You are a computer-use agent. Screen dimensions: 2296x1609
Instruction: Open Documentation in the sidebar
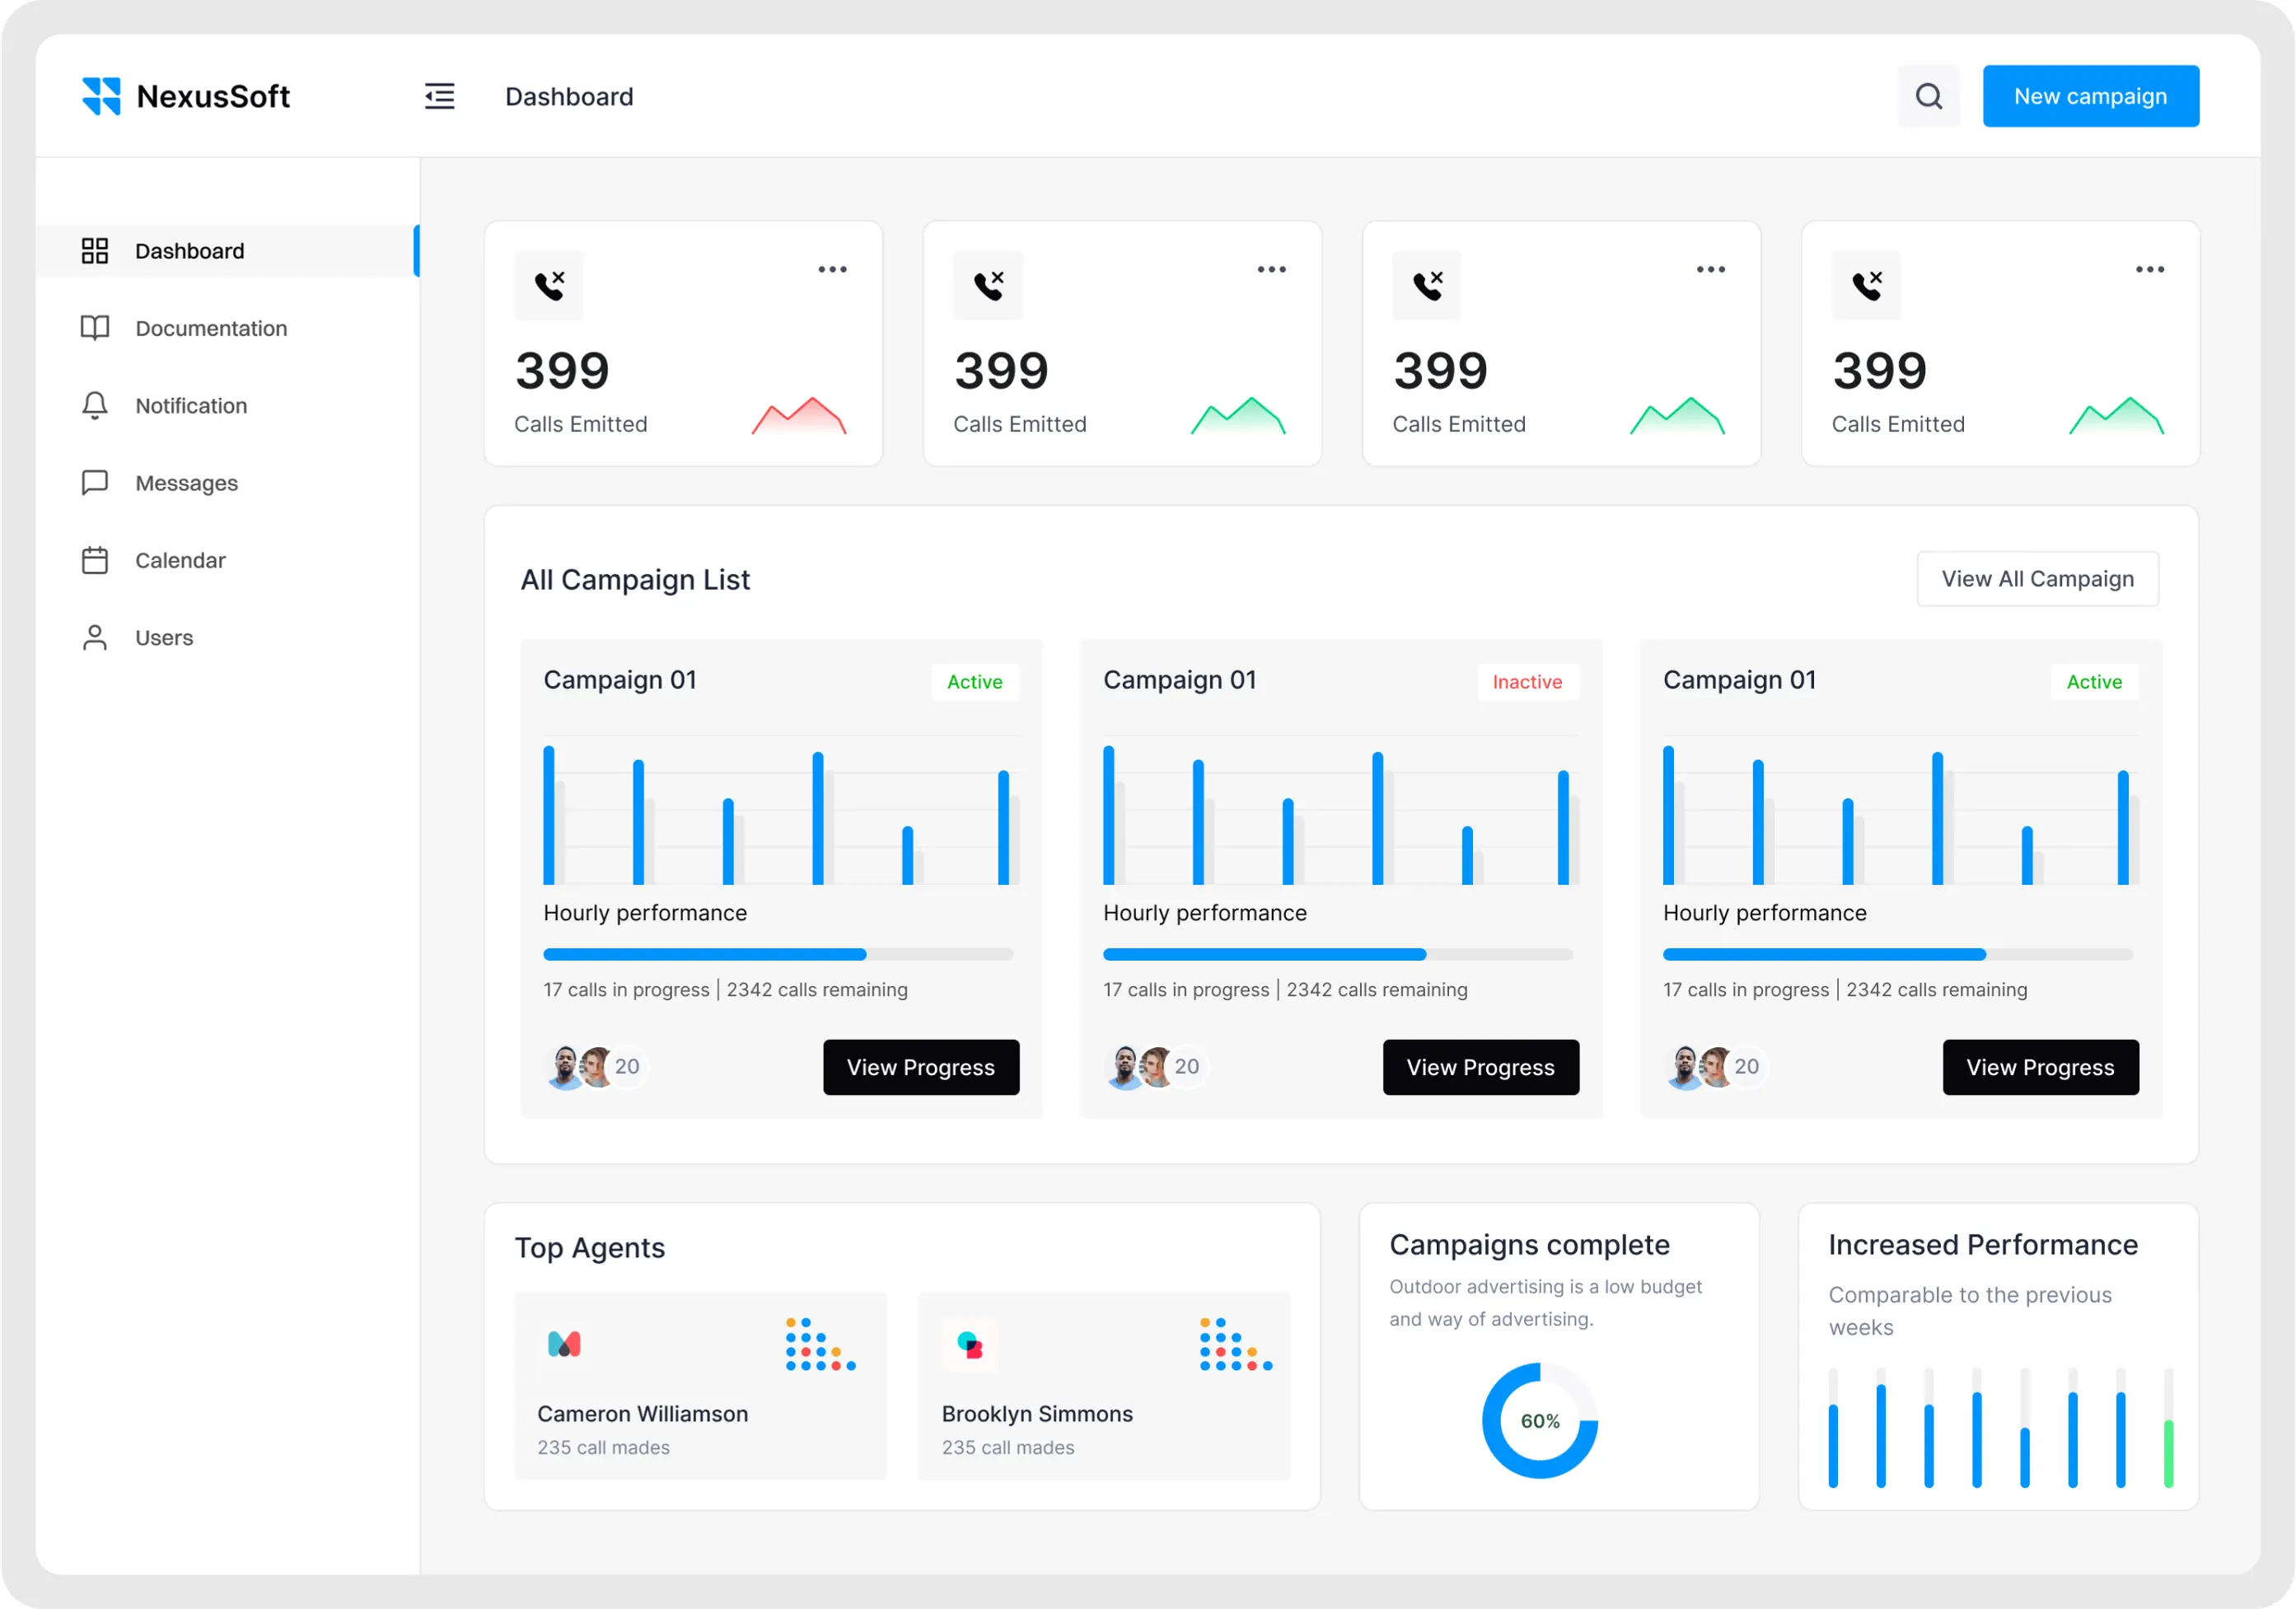click(x=211, y=328)
